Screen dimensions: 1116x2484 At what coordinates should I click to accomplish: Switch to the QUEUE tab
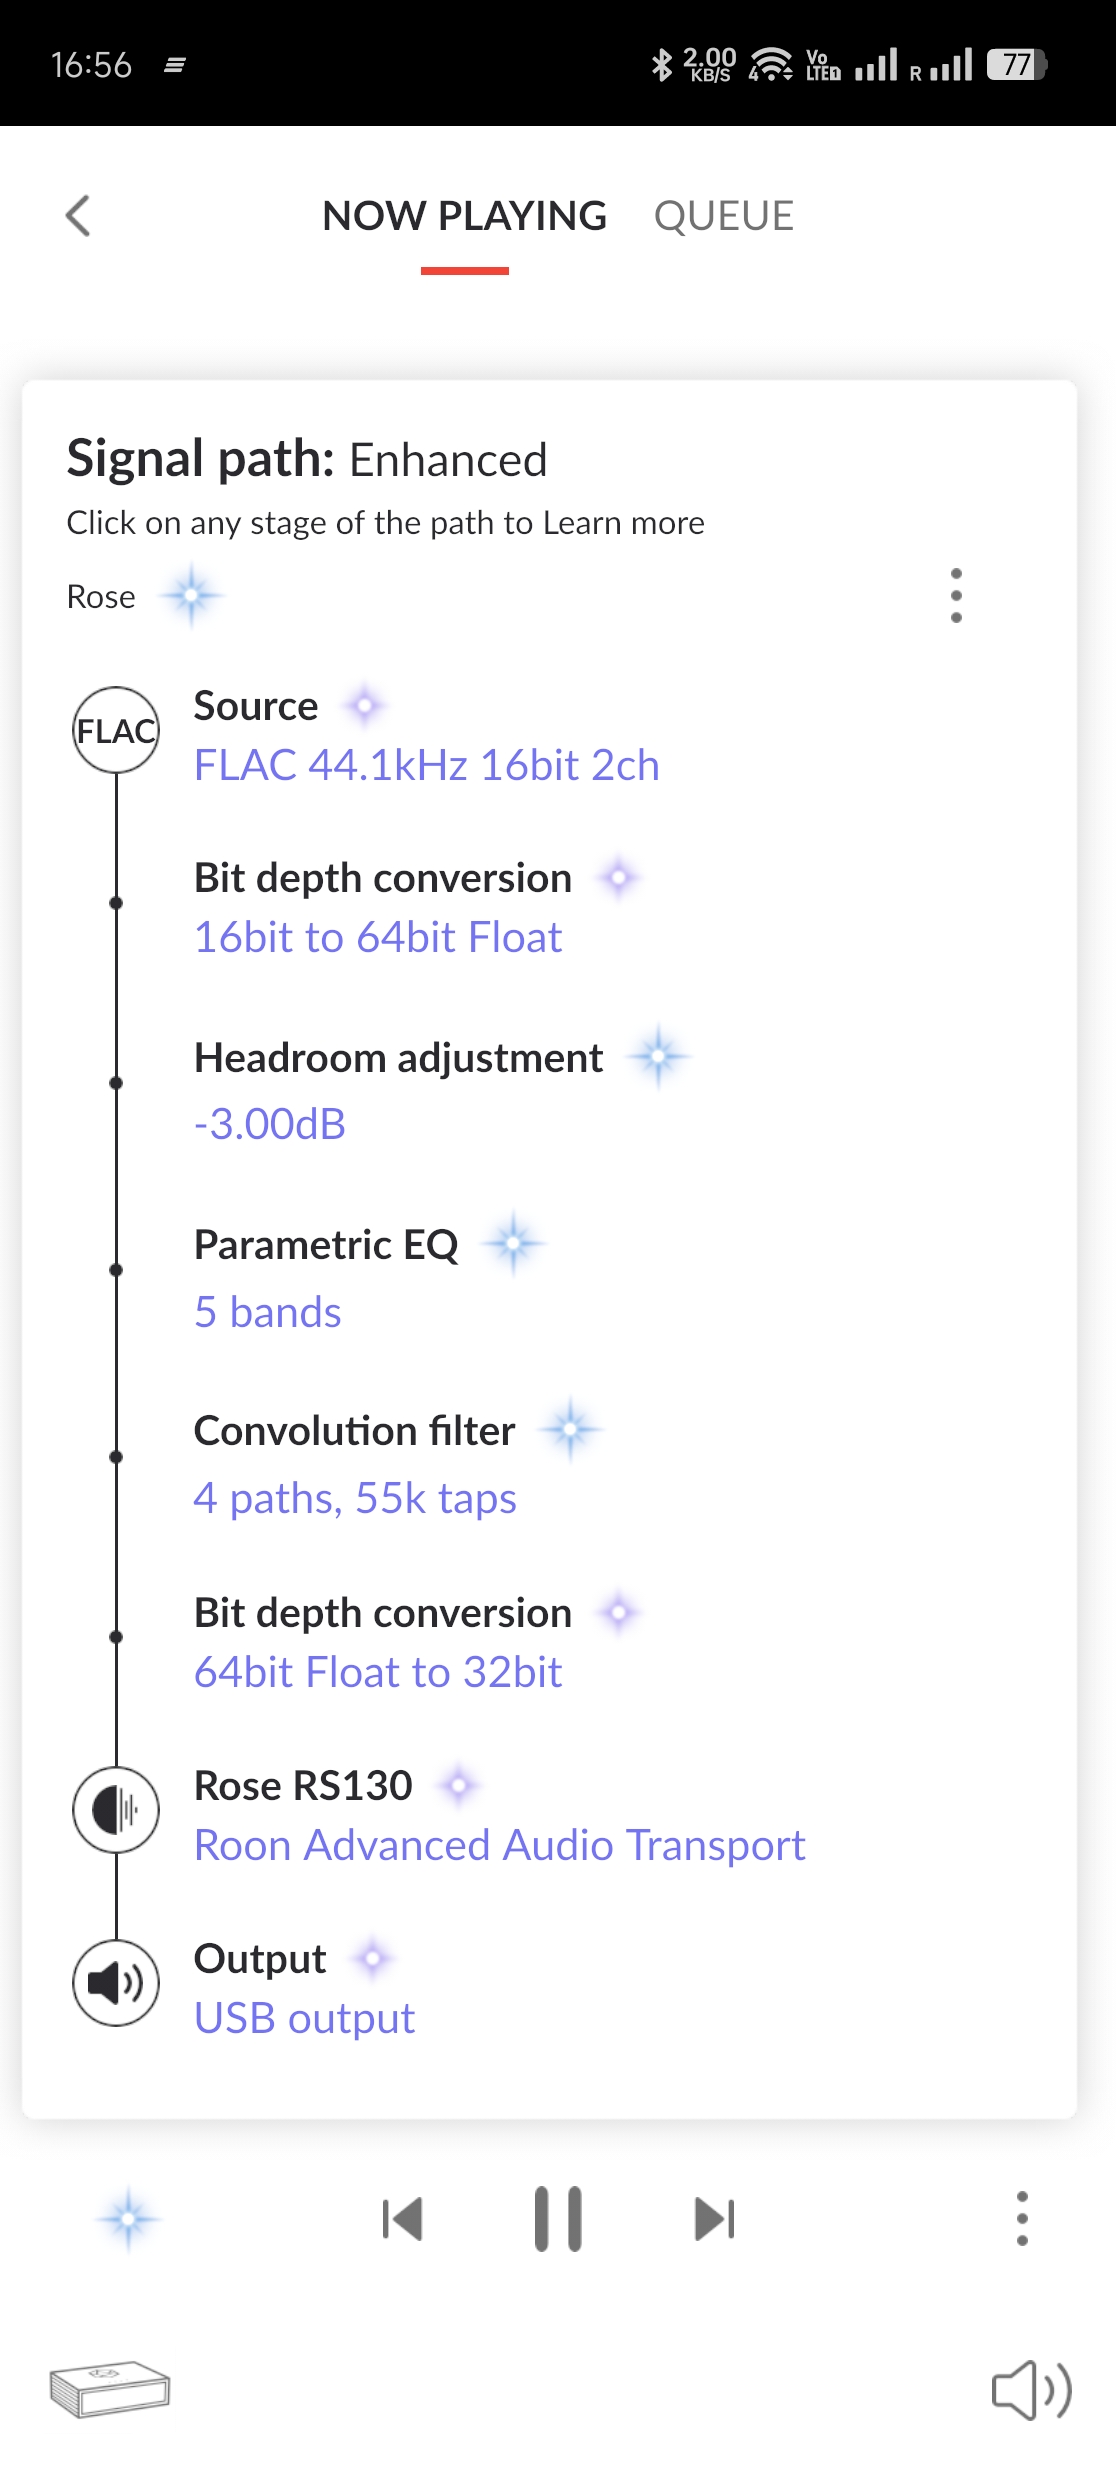coord(723,216)
